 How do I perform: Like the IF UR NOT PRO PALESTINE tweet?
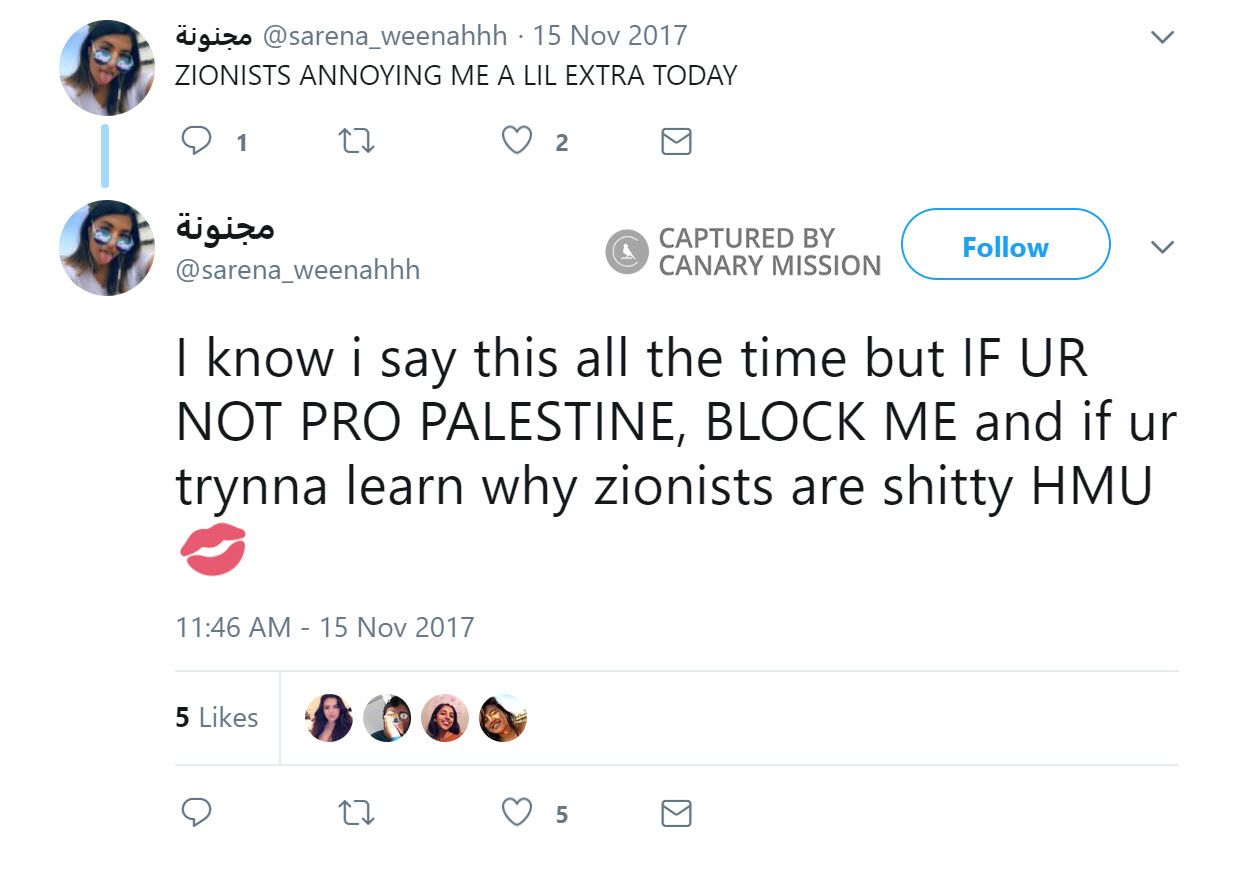point(516,813)
